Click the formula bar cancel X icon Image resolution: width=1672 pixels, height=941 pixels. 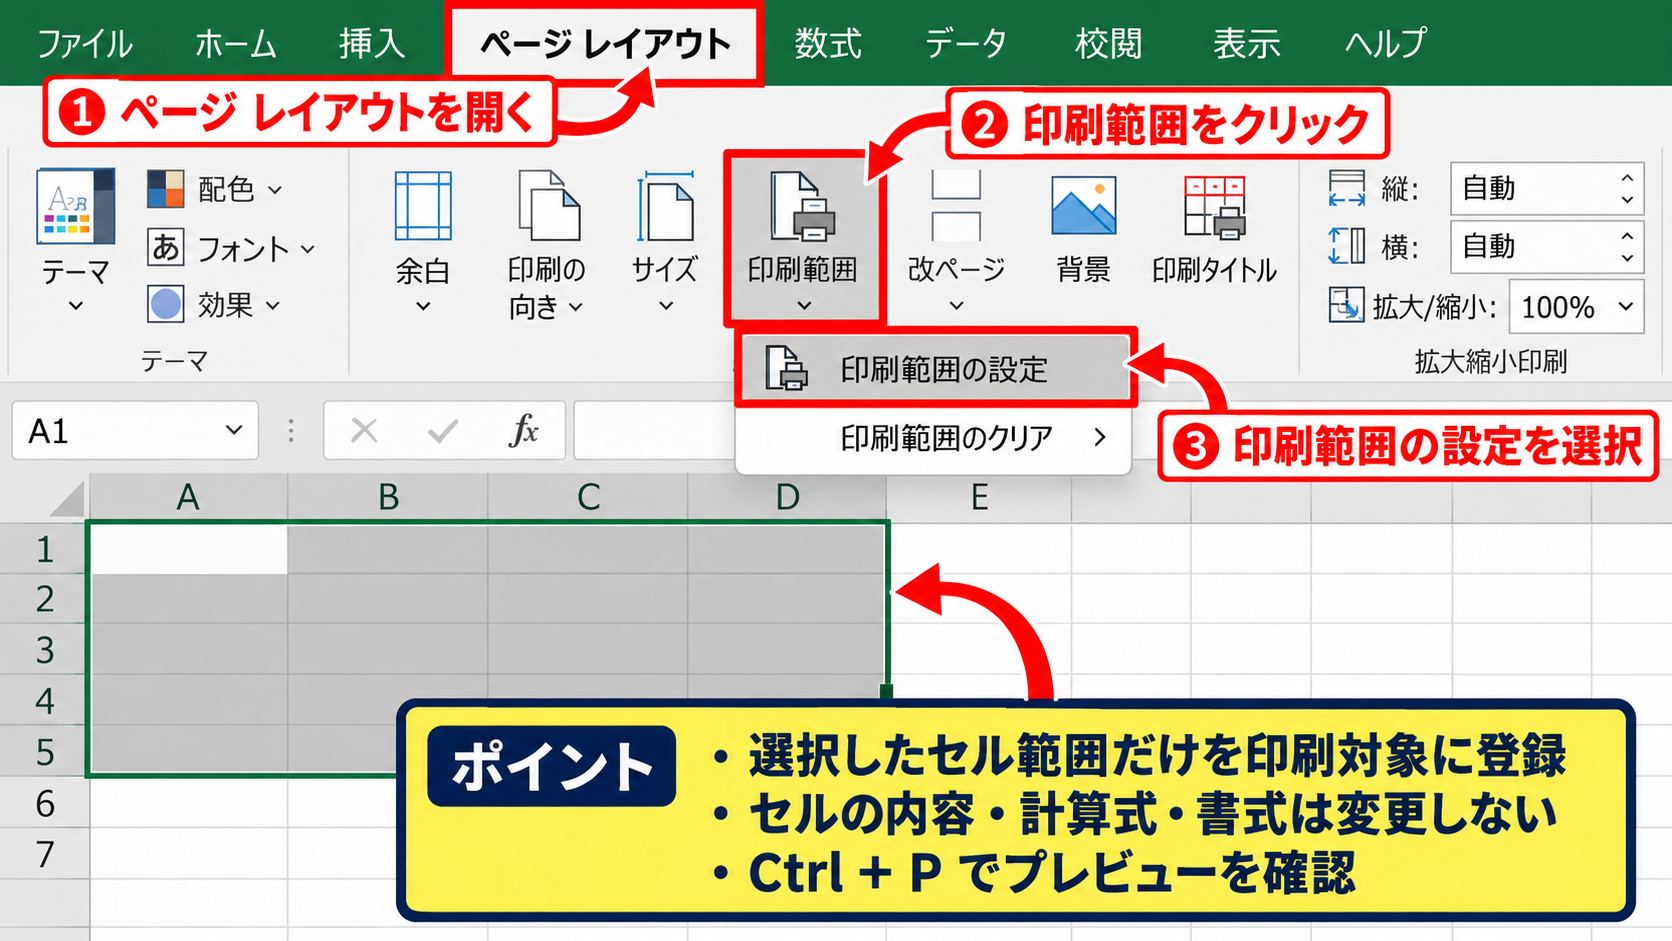pyautogui.click(x=364, y=431)
